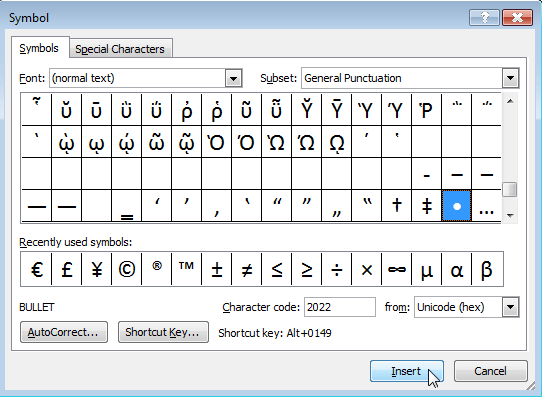The height and width of the screenshot is (397, 542).
Task: Select the left double quotation mark symbol
Action: point(277,206)
